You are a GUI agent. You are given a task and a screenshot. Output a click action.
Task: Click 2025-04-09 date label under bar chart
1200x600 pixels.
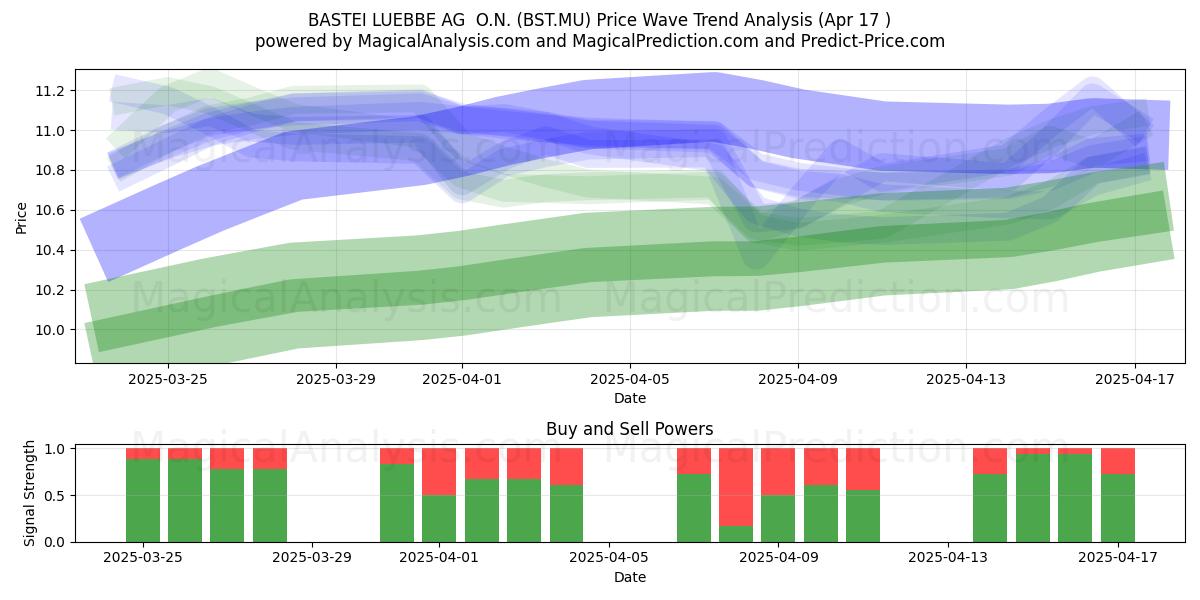(778, 558)
